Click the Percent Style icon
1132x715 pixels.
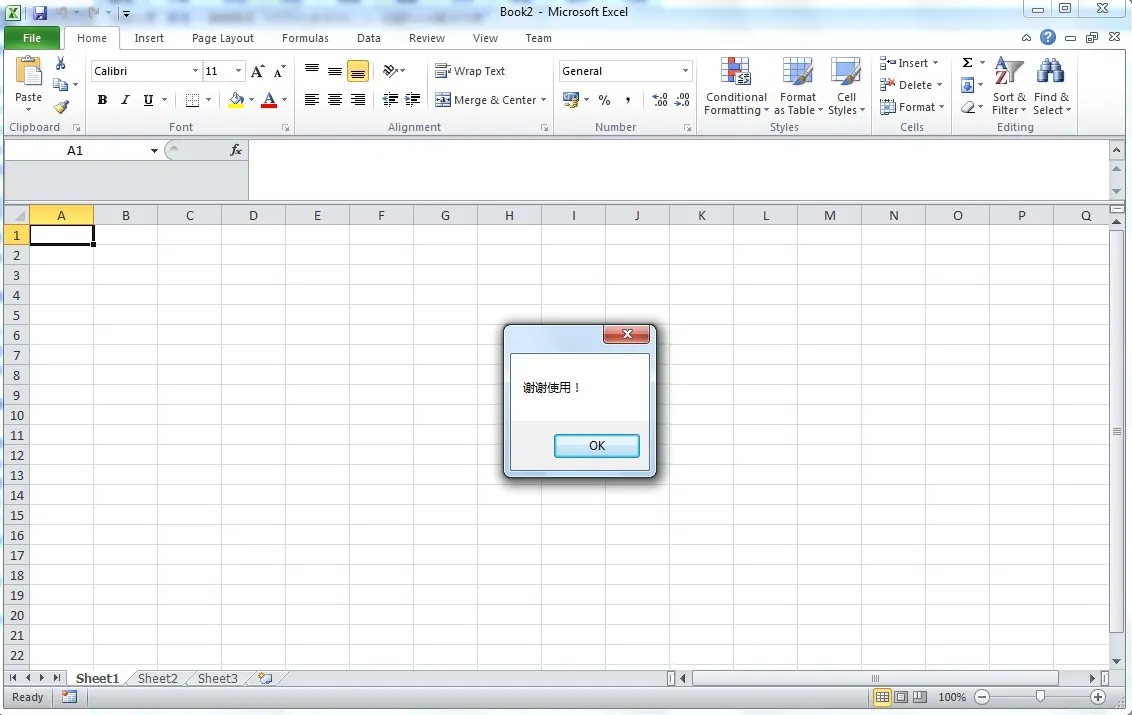click(x=604, y=100)
